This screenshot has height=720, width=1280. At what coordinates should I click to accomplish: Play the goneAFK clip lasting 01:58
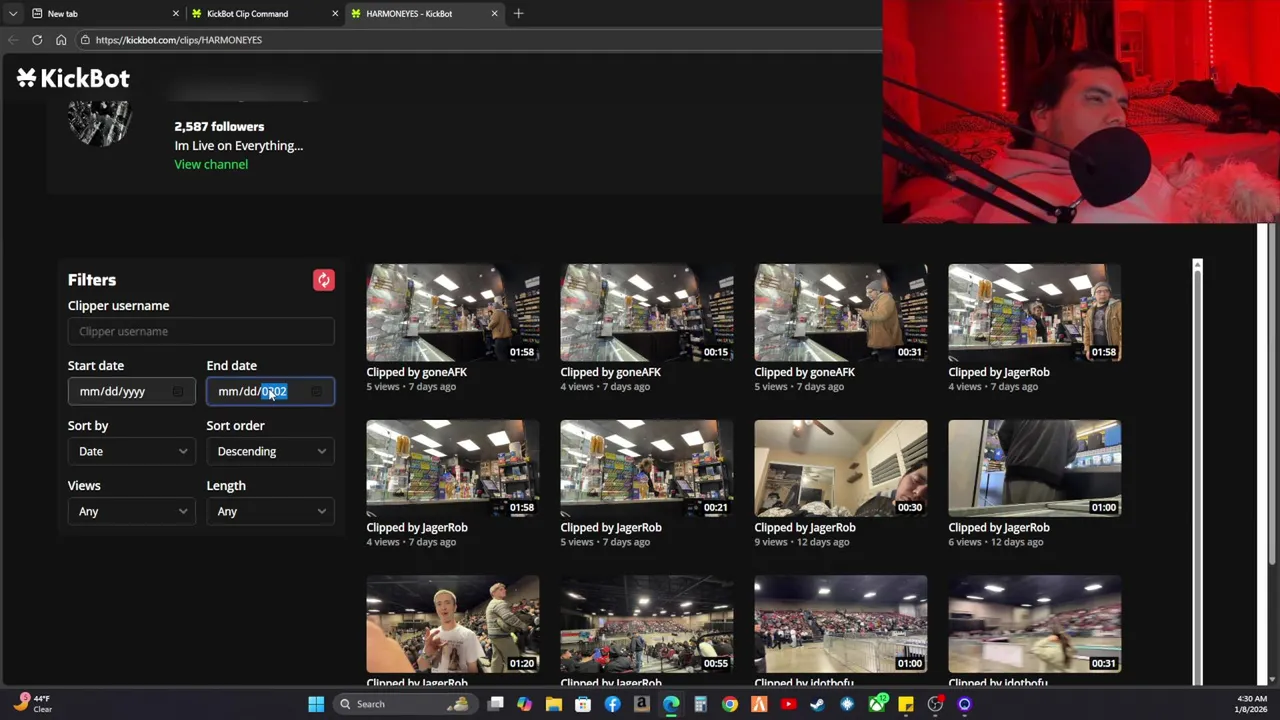(x=453, y=313)
